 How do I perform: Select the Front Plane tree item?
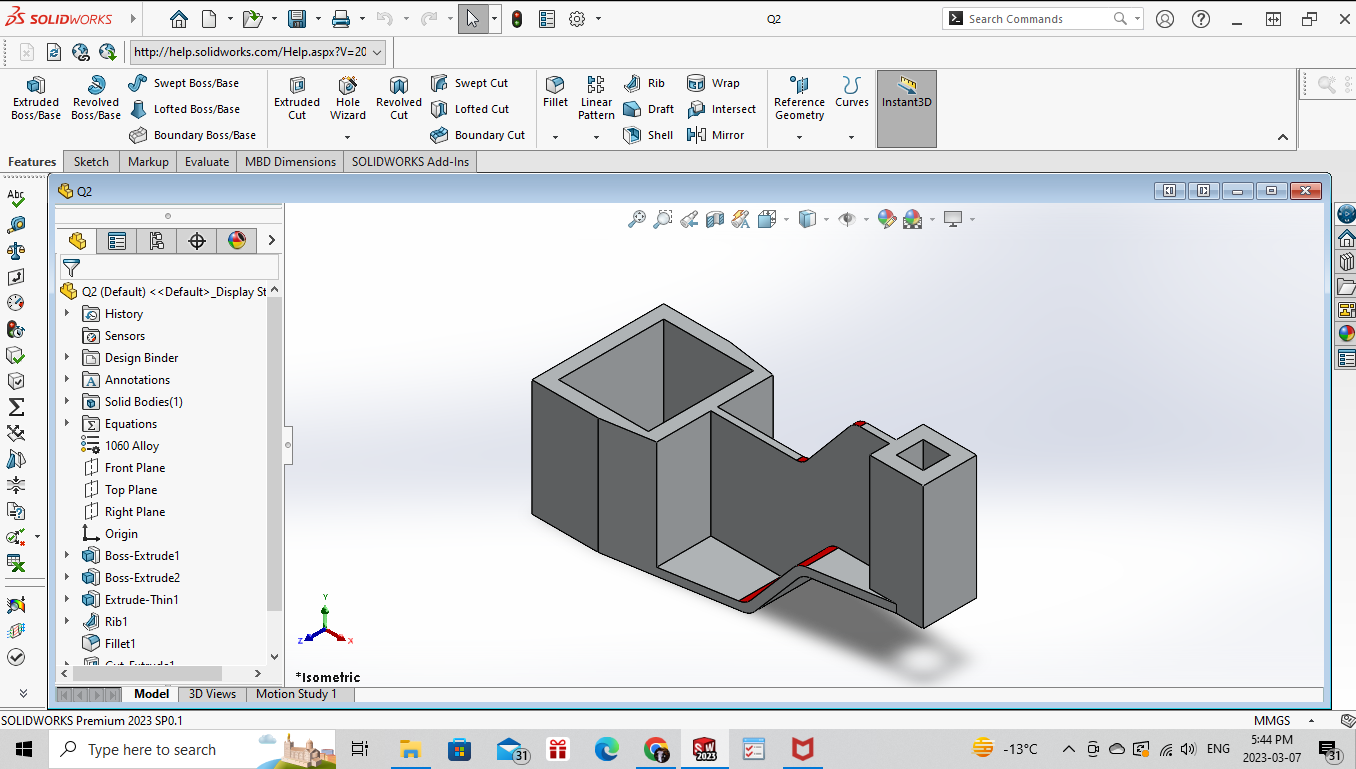[x=123, y=467]
